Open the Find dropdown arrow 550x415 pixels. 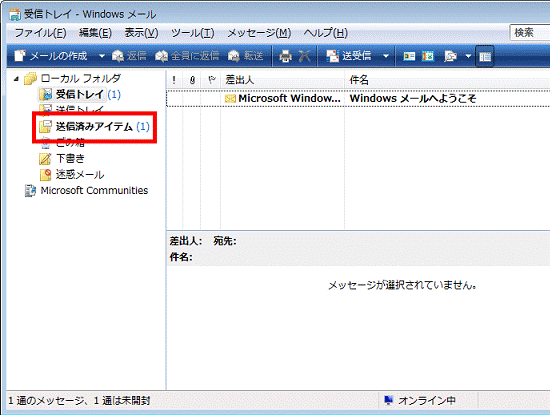[468, 56]
